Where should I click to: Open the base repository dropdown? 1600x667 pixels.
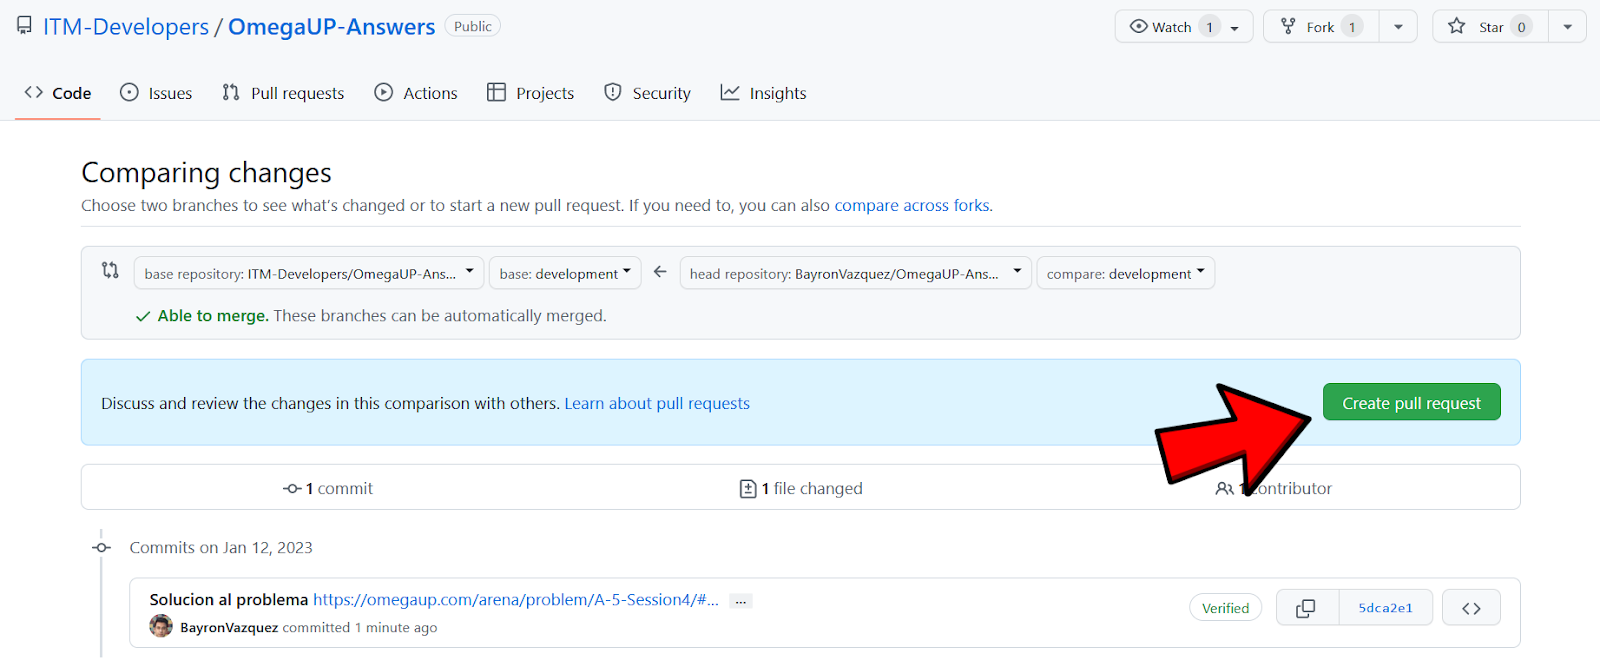pyautogui.click(x=309, y=273)
